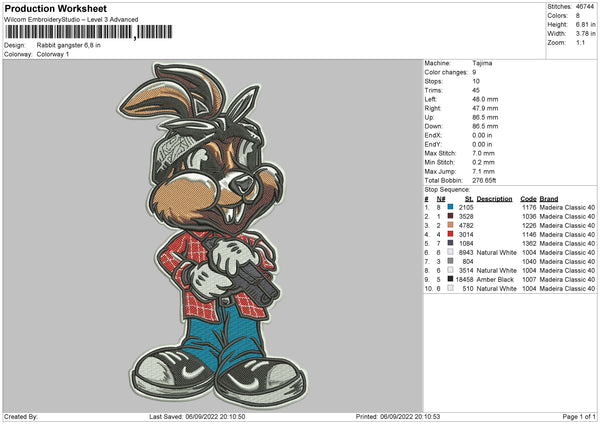Click thread code 1226
The width and height of the screenshot is (600, 424).
(529, 225)
